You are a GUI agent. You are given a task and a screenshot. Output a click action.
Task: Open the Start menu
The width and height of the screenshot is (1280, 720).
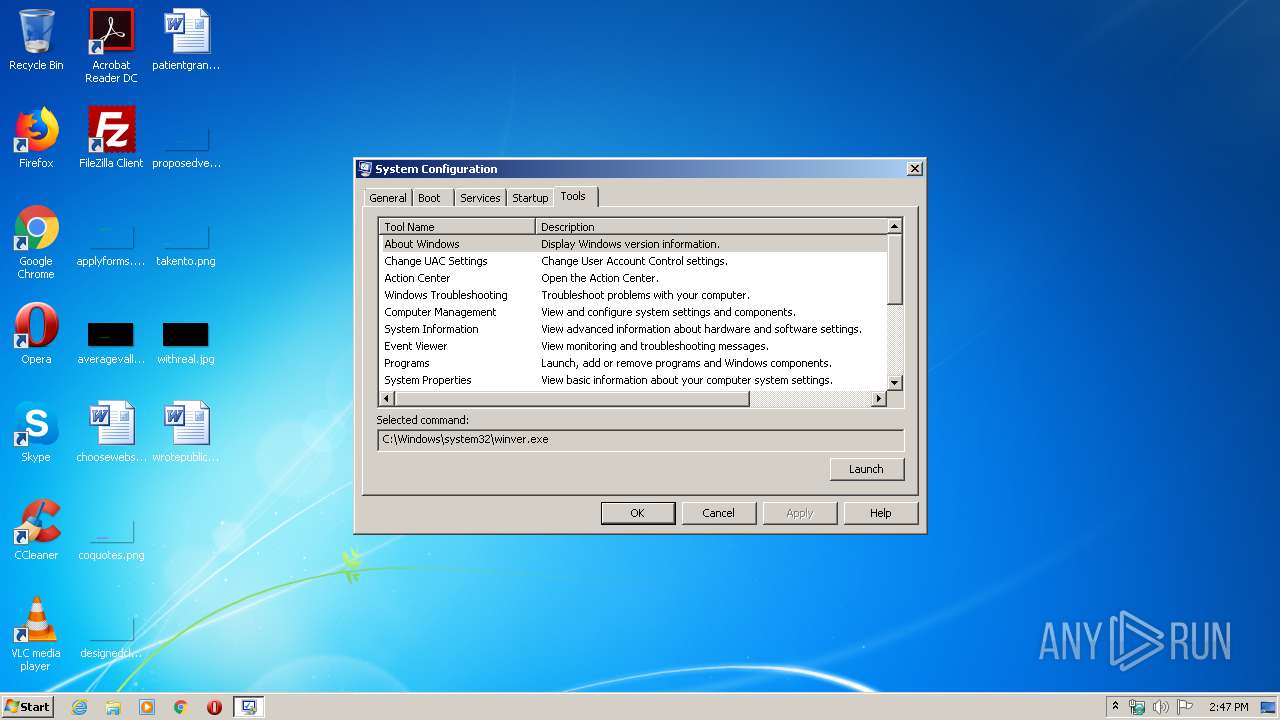[28, 707]
